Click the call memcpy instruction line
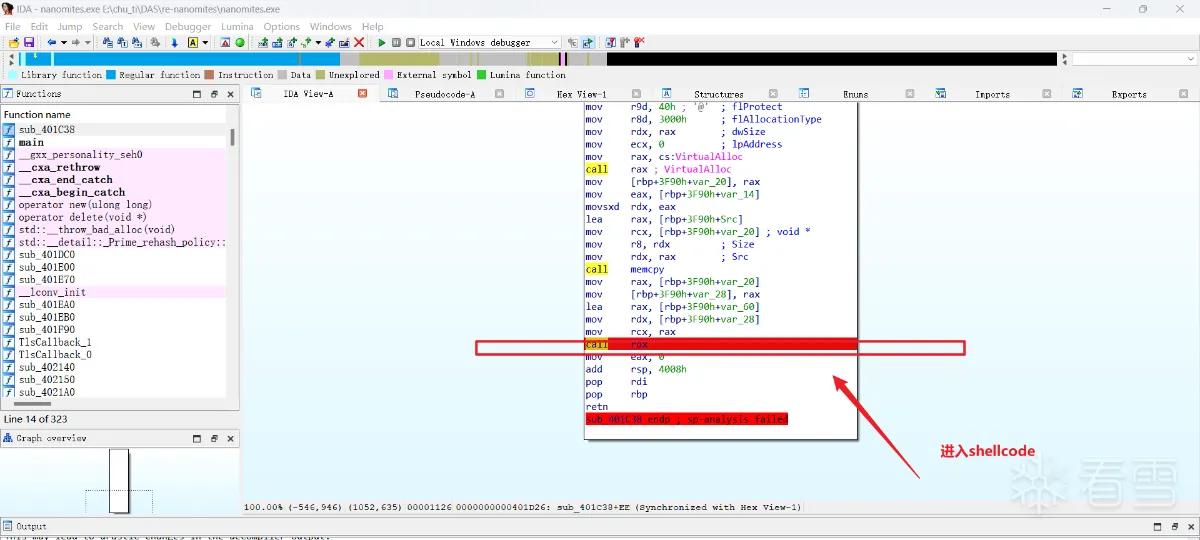This screenshot has height=540, width=1200. [624, 269]
